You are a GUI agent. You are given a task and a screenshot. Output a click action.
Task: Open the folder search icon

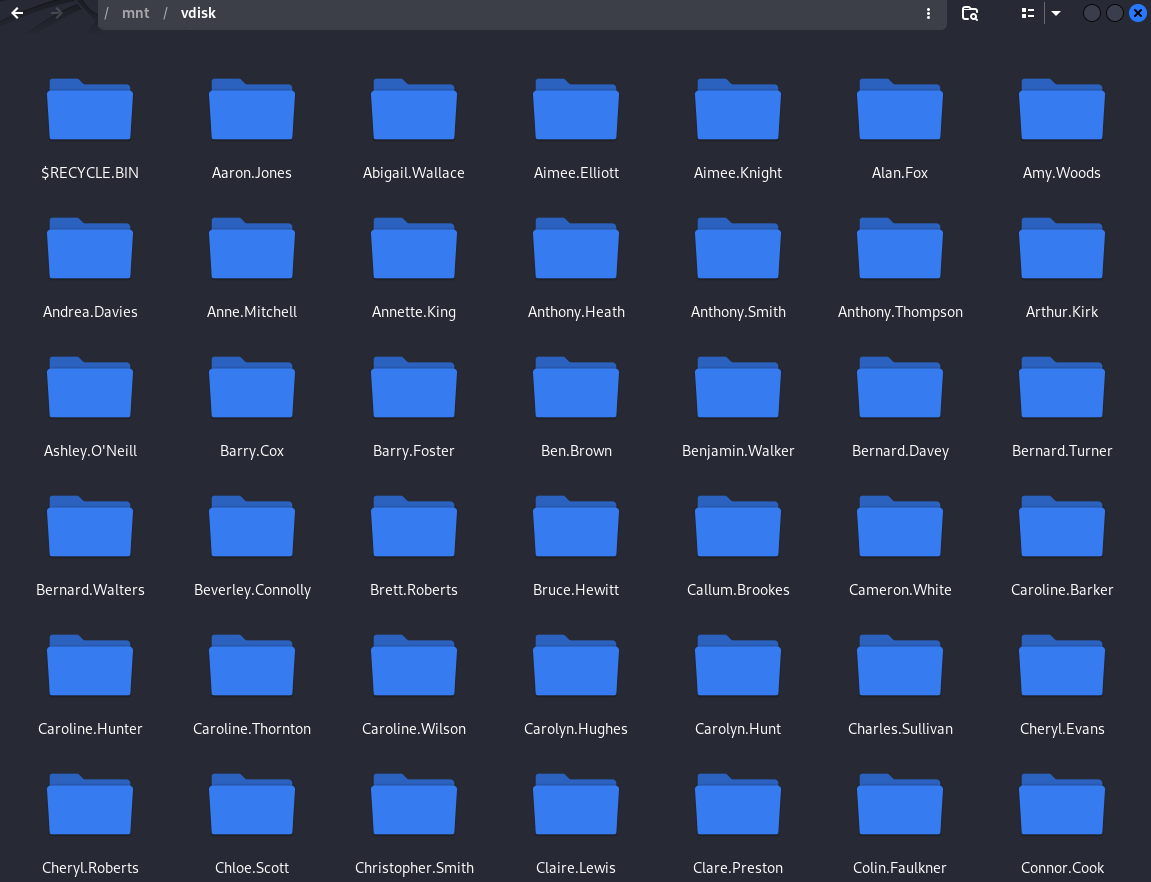970,13
